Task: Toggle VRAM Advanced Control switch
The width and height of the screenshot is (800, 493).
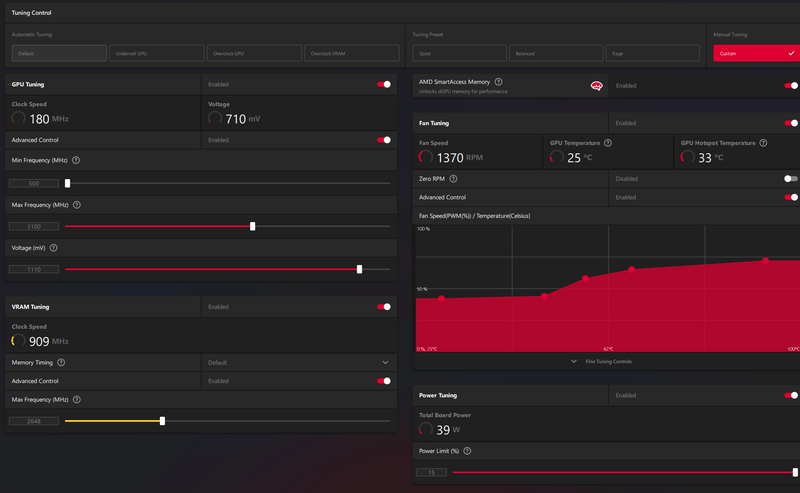Action: coord(384,381)
